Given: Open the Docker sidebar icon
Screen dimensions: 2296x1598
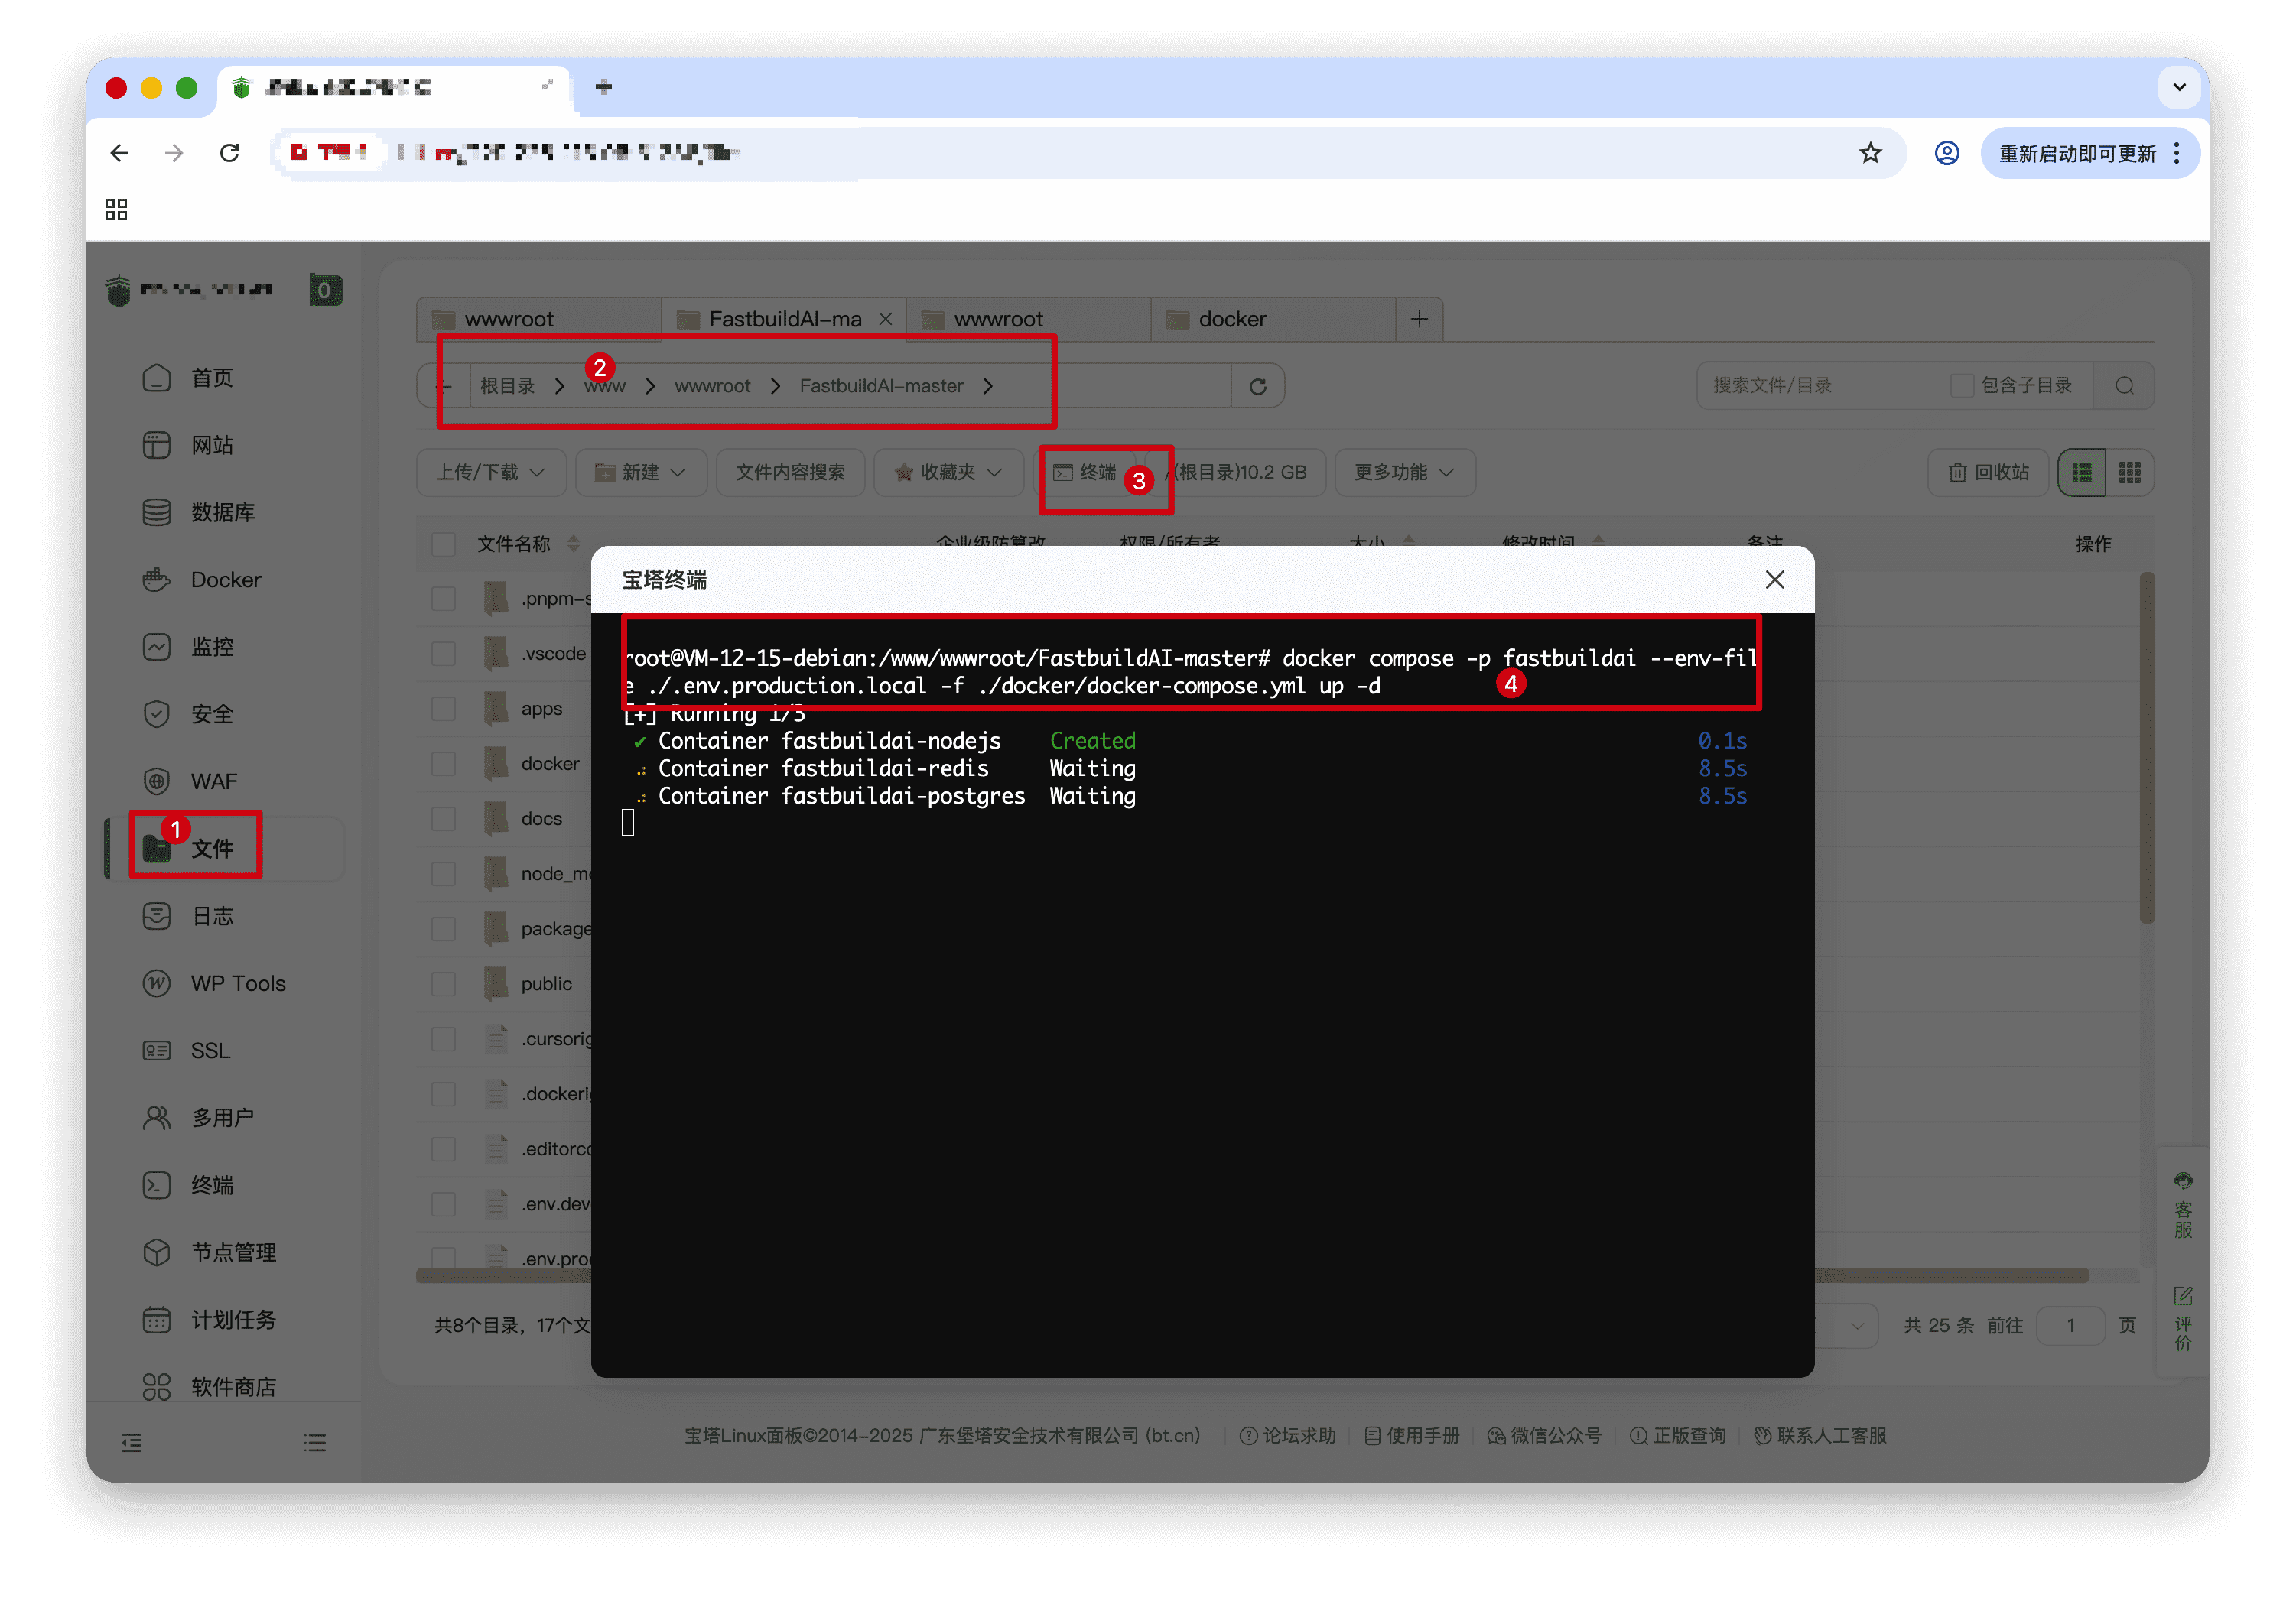Looking at the screenshot, I should 156,580.
